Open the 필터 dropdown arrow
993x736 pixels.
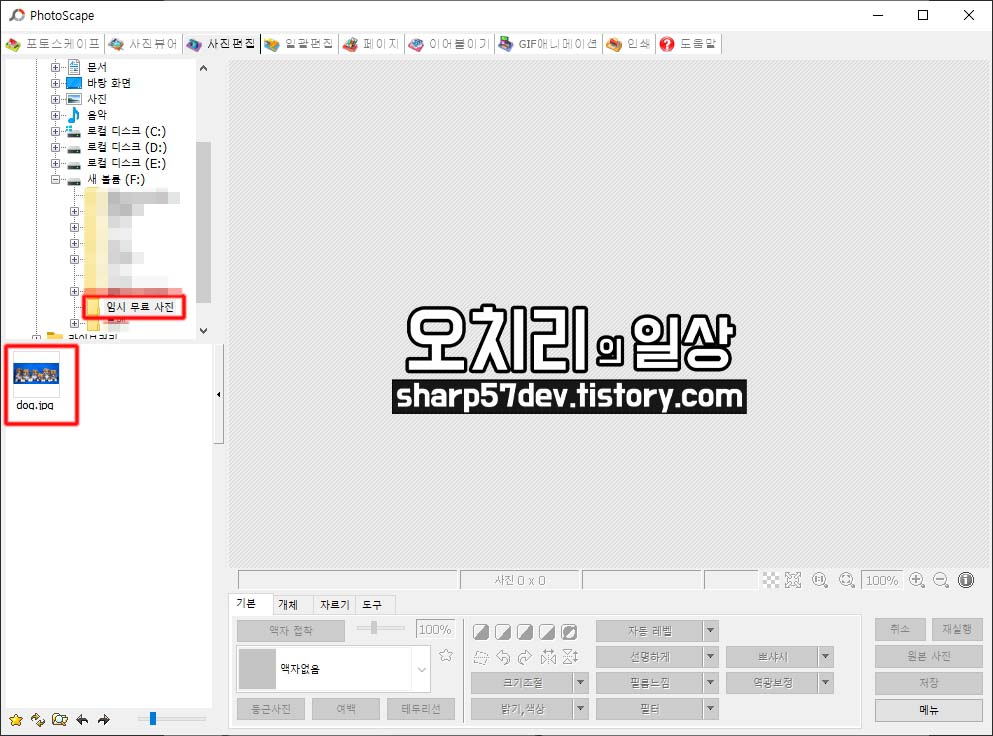tap(711, 709)
